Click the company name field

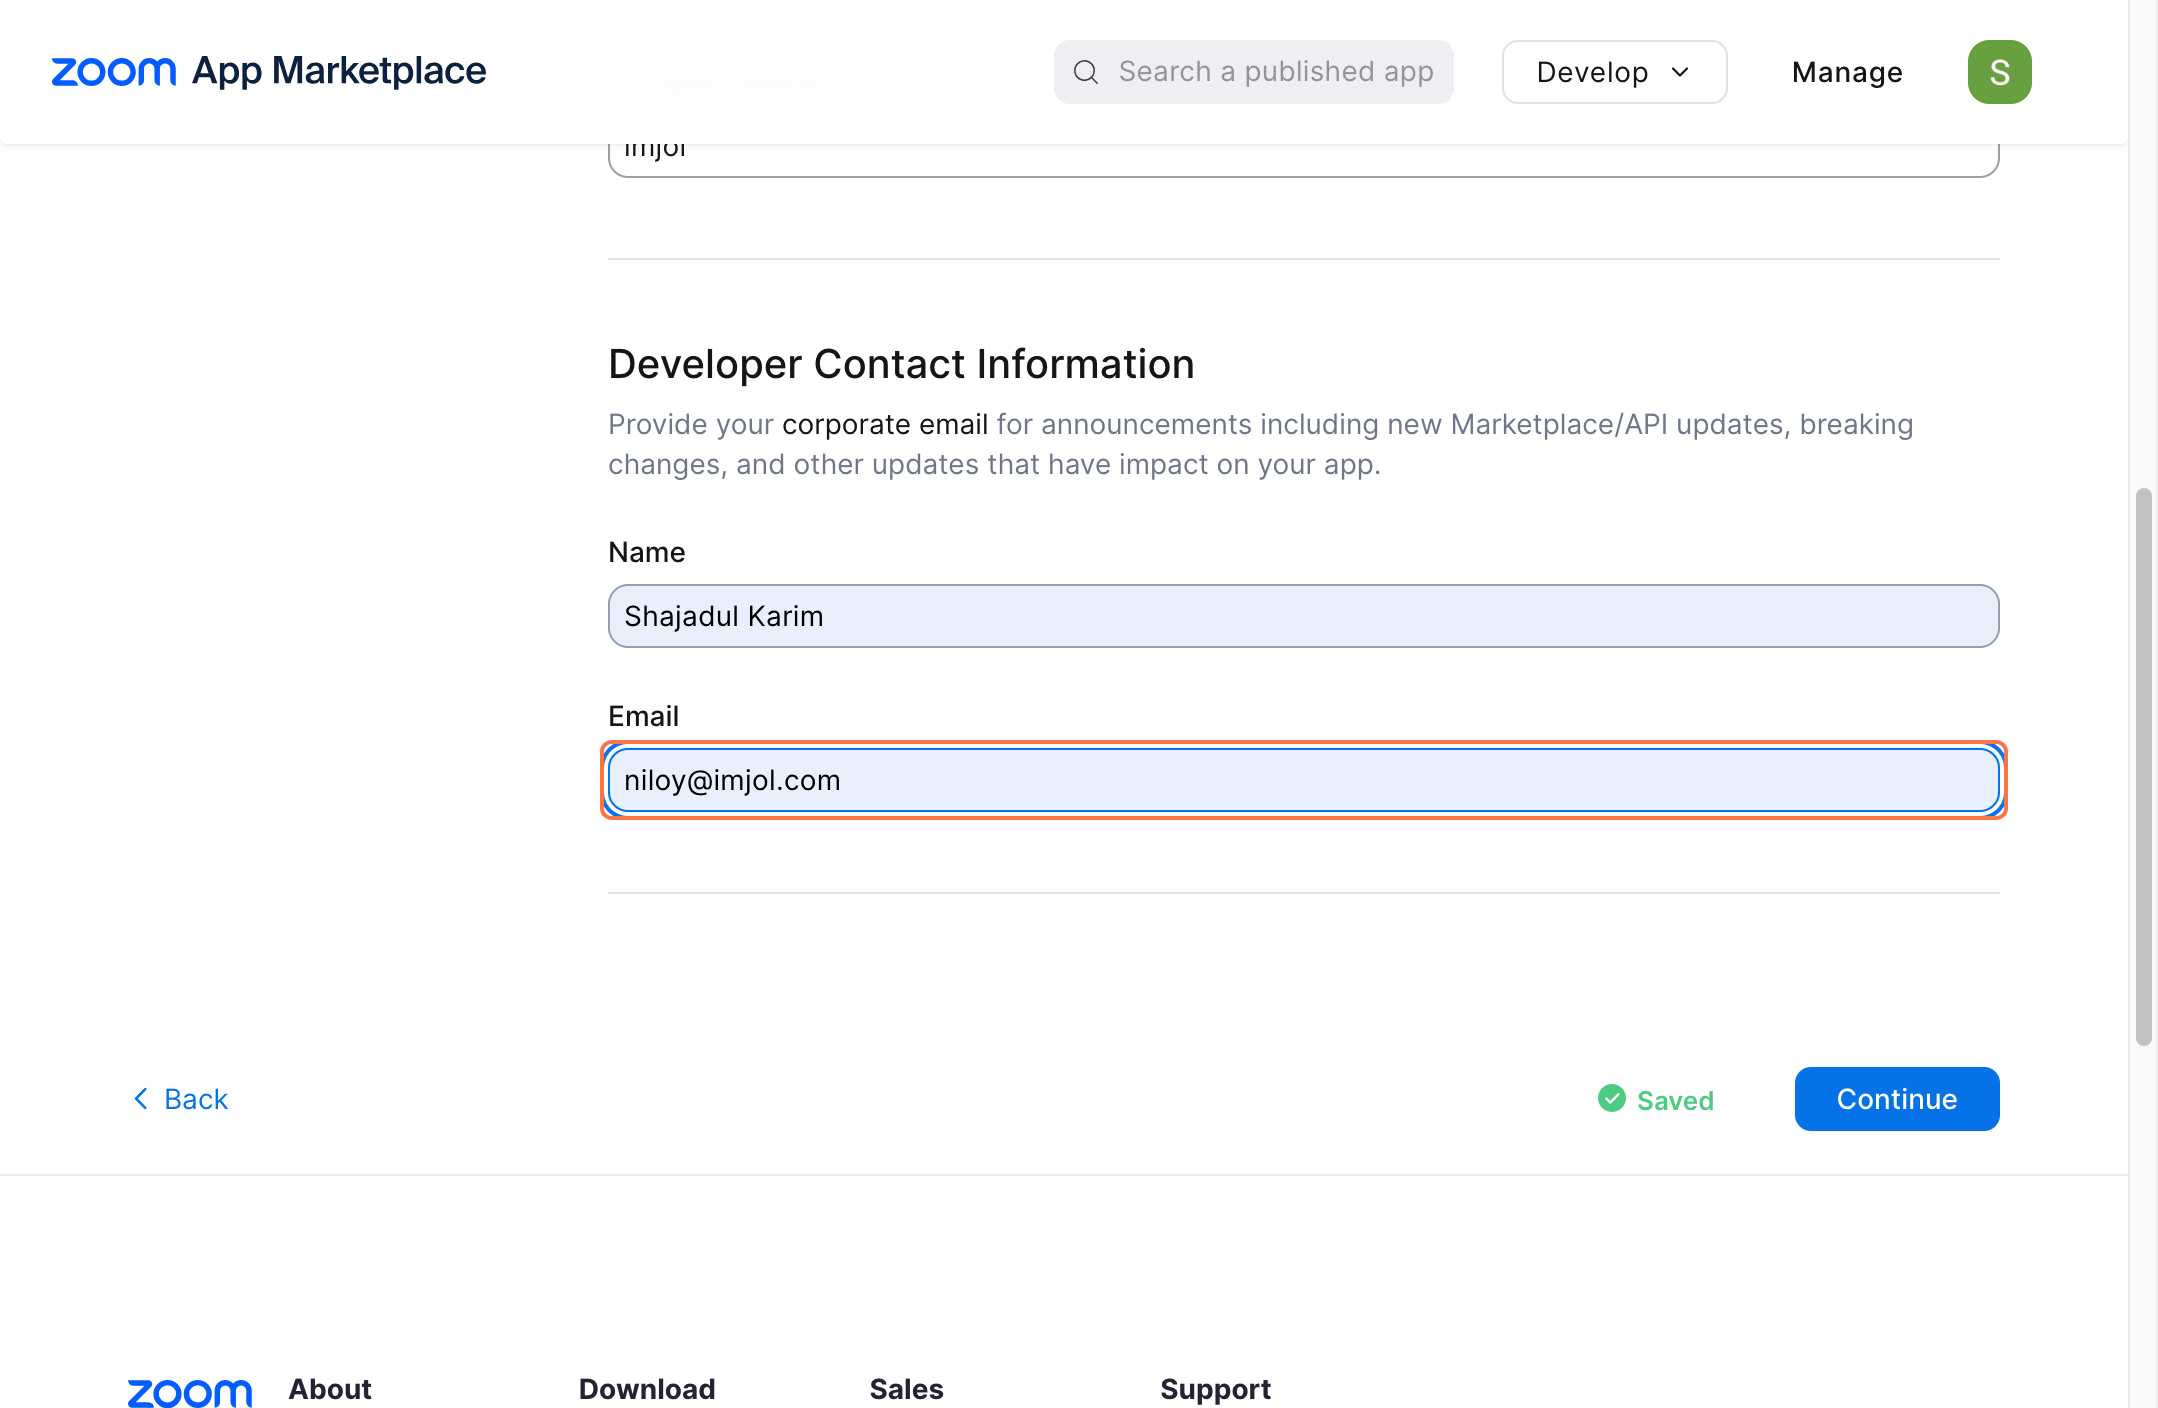(x=1303, y=160)
